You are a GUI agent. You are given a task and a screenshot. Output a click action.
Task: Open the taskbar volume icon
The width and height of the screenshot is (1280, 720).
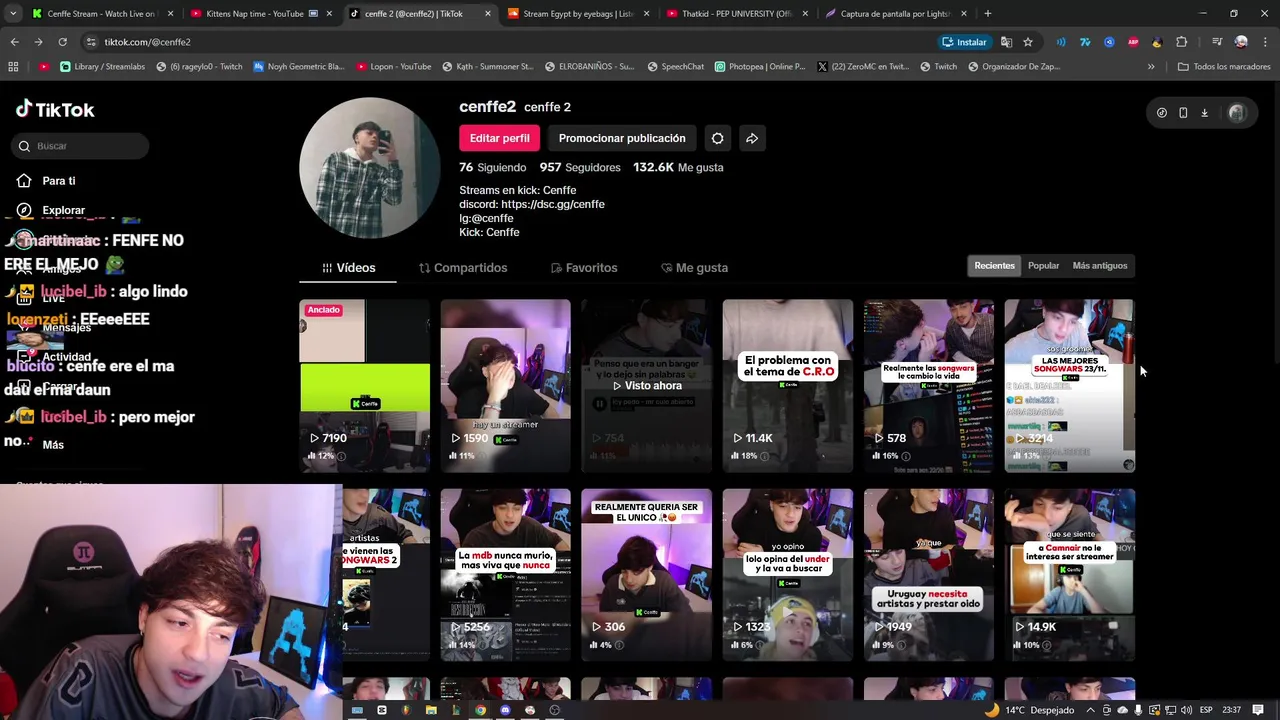tap(1185, 710)
